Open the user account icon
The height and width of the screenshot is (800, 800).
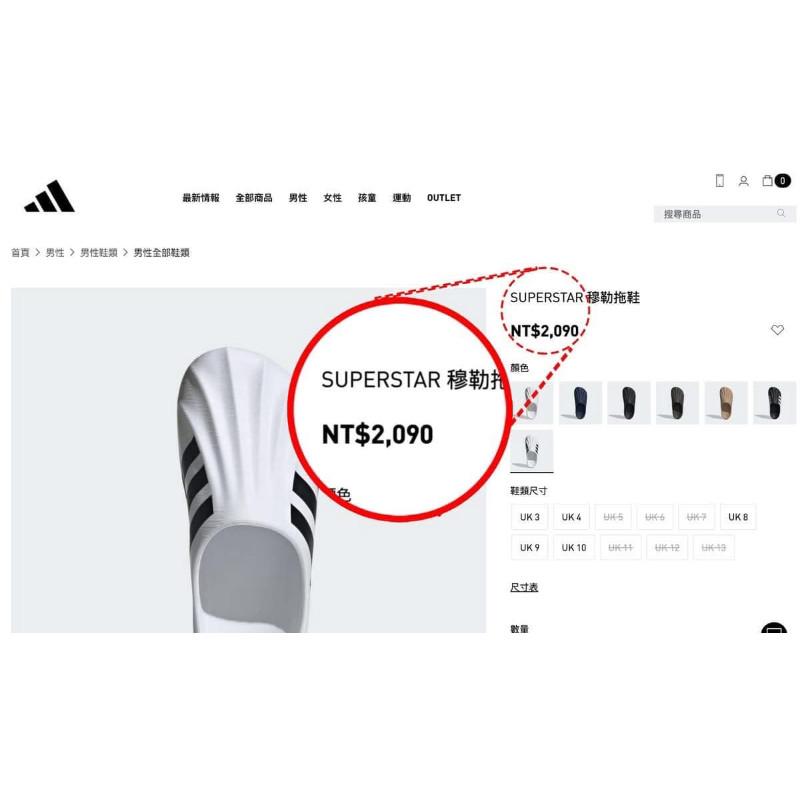pos(743,181)
